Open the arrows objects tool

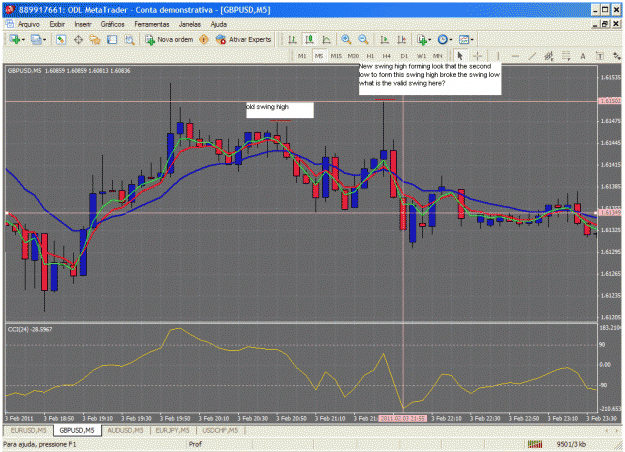(616, 56)
